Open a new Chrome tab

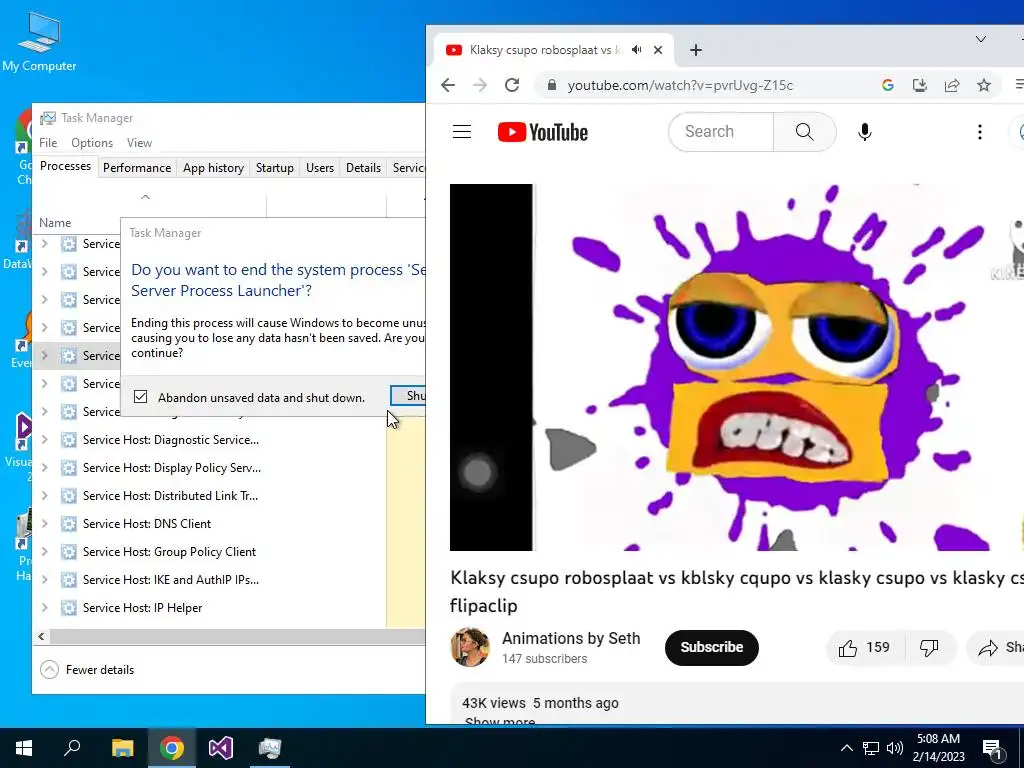point(696,50)
